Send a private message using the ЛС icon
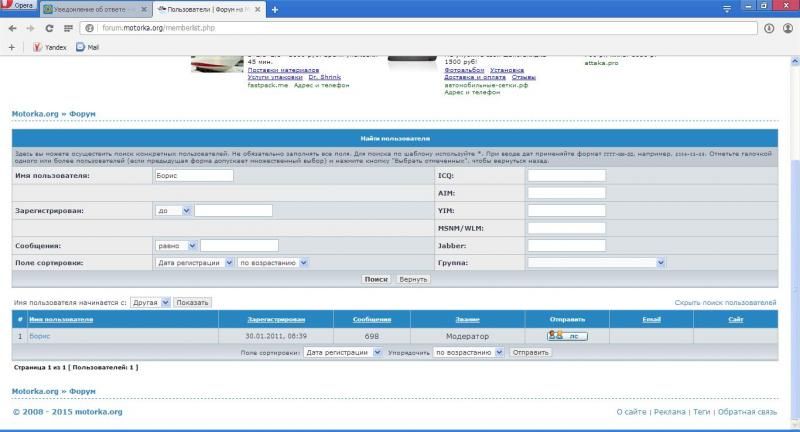Screen dimensions: 800x432 tap(567, 336)
